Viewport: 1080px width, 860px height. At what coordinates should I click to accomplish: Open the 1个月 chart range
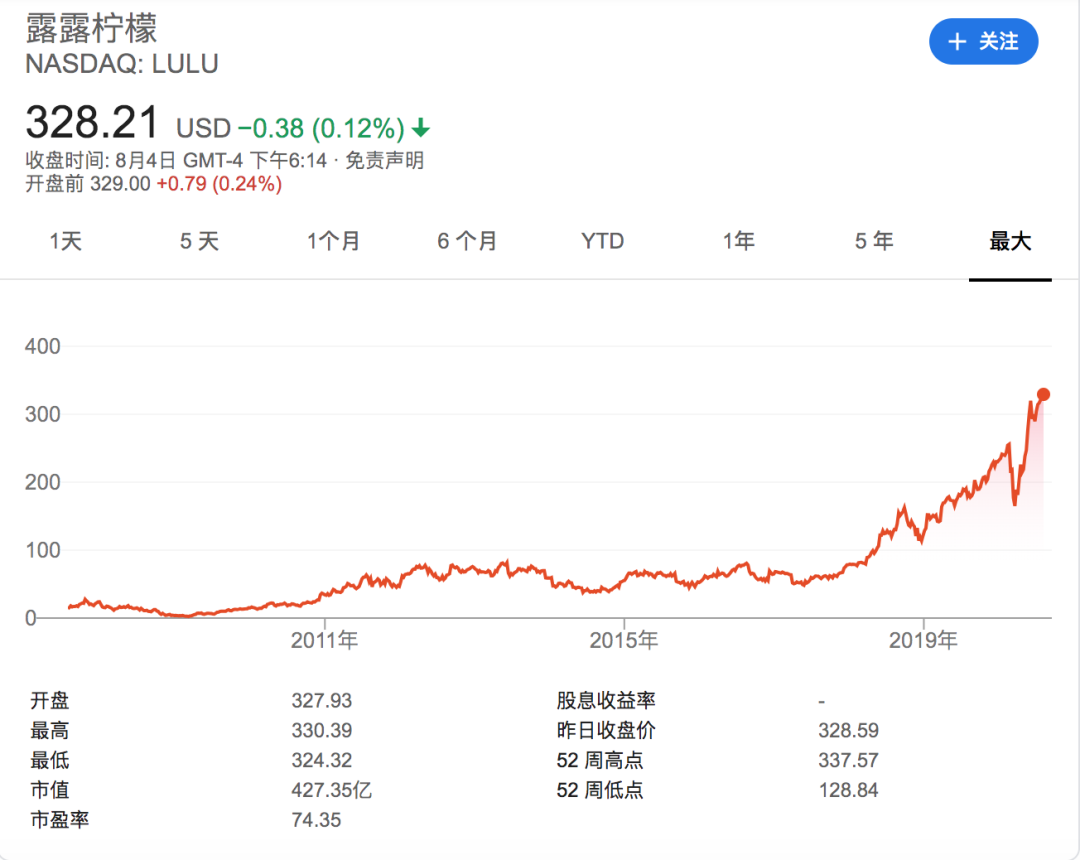[x=333, y=241]
